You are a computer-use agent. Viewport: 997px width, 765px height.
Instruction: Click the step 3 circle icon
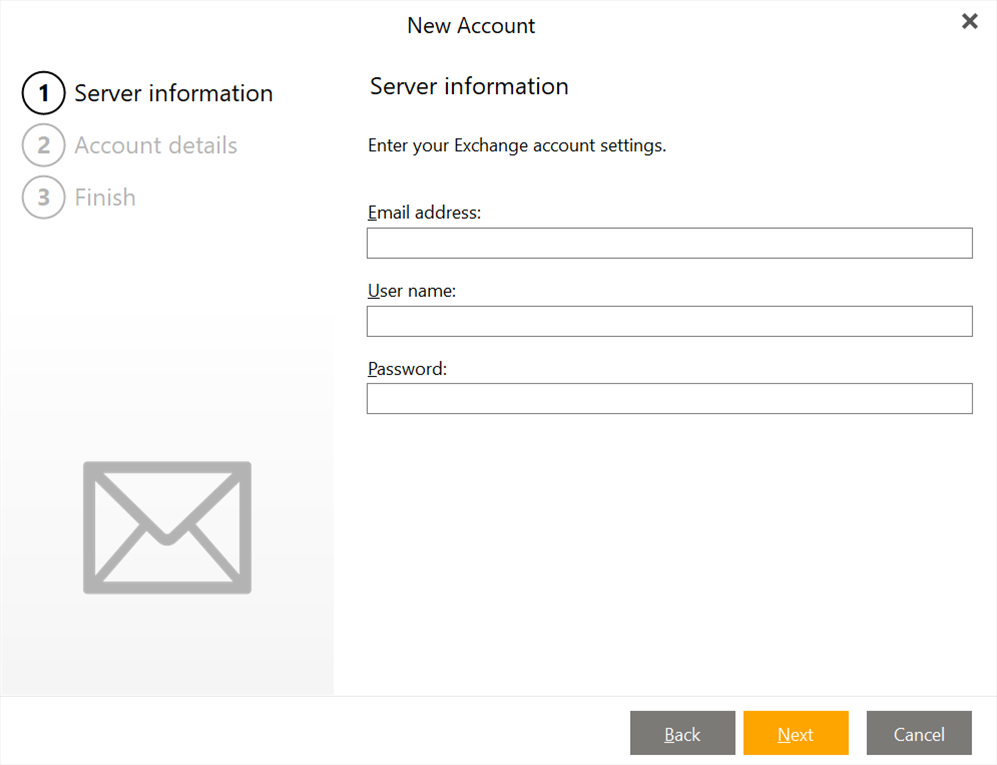pos(43,198)
